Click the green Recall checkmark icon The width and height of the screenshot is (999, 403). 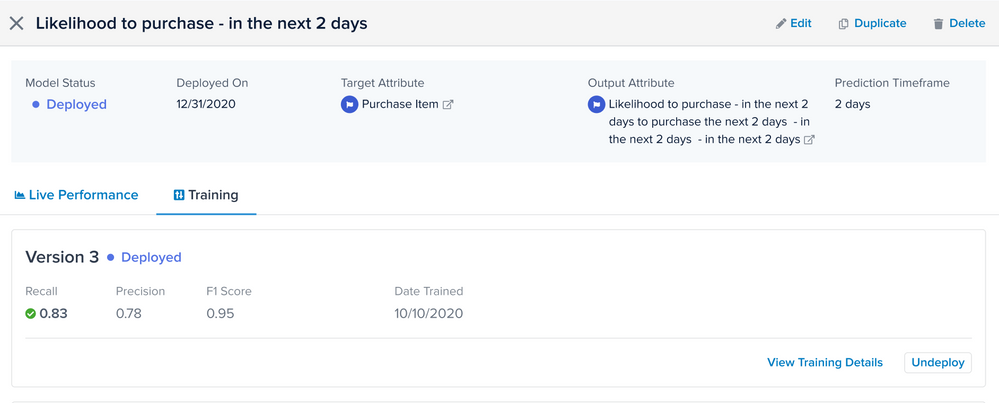tap(31, 313)
